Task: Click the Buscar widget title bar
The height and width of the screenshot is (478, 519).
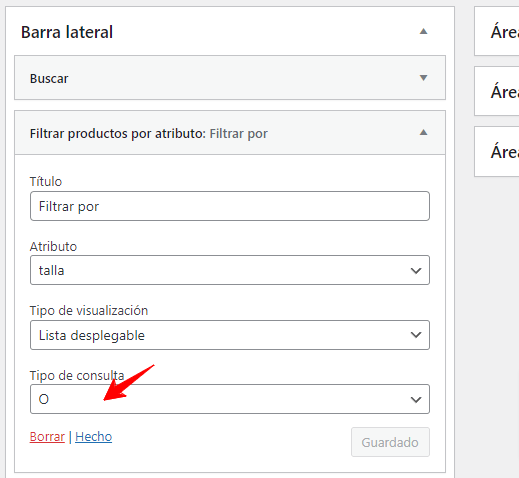Action: (230, 78)
